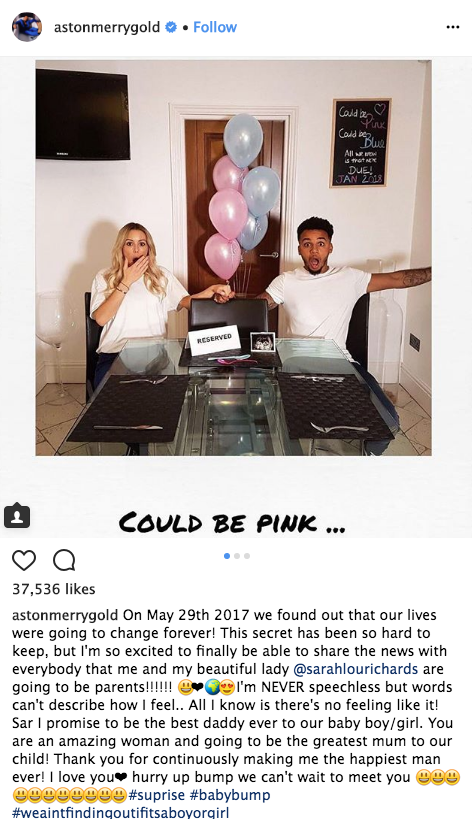The height and width of the screenshot is (819, 472).
Task: View the 37,536 likes list
Action: click(x=54, y=589)
